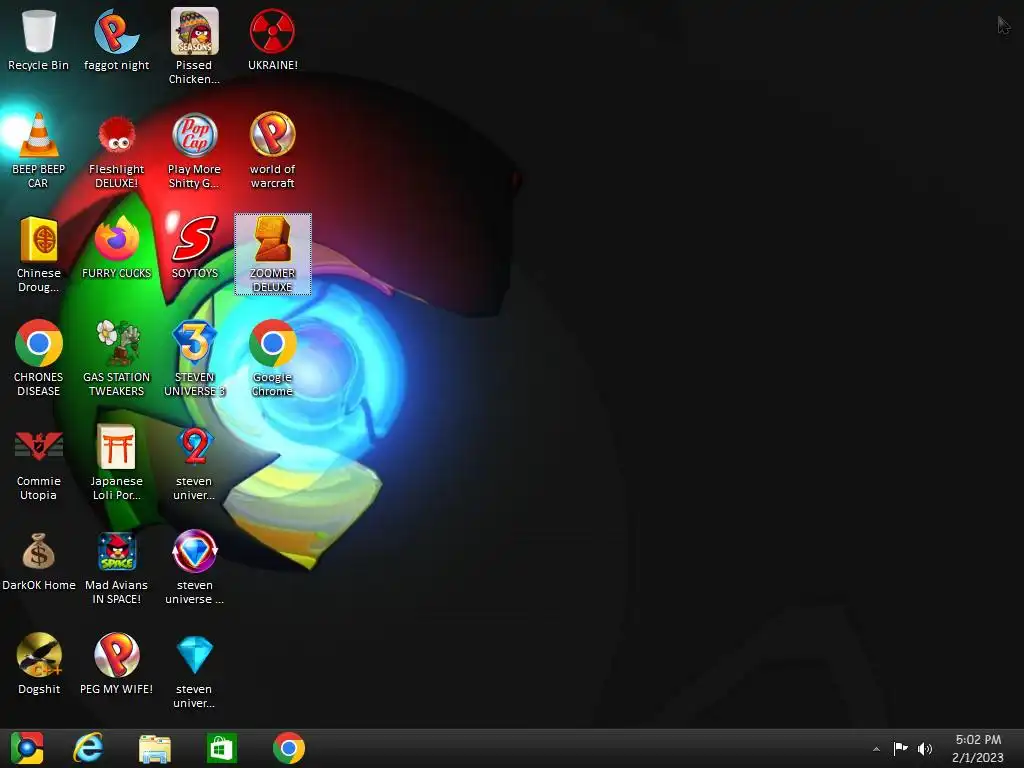Open the Google Chrome desktop shortcut
1024x768 pixels.
click(272, 358)
